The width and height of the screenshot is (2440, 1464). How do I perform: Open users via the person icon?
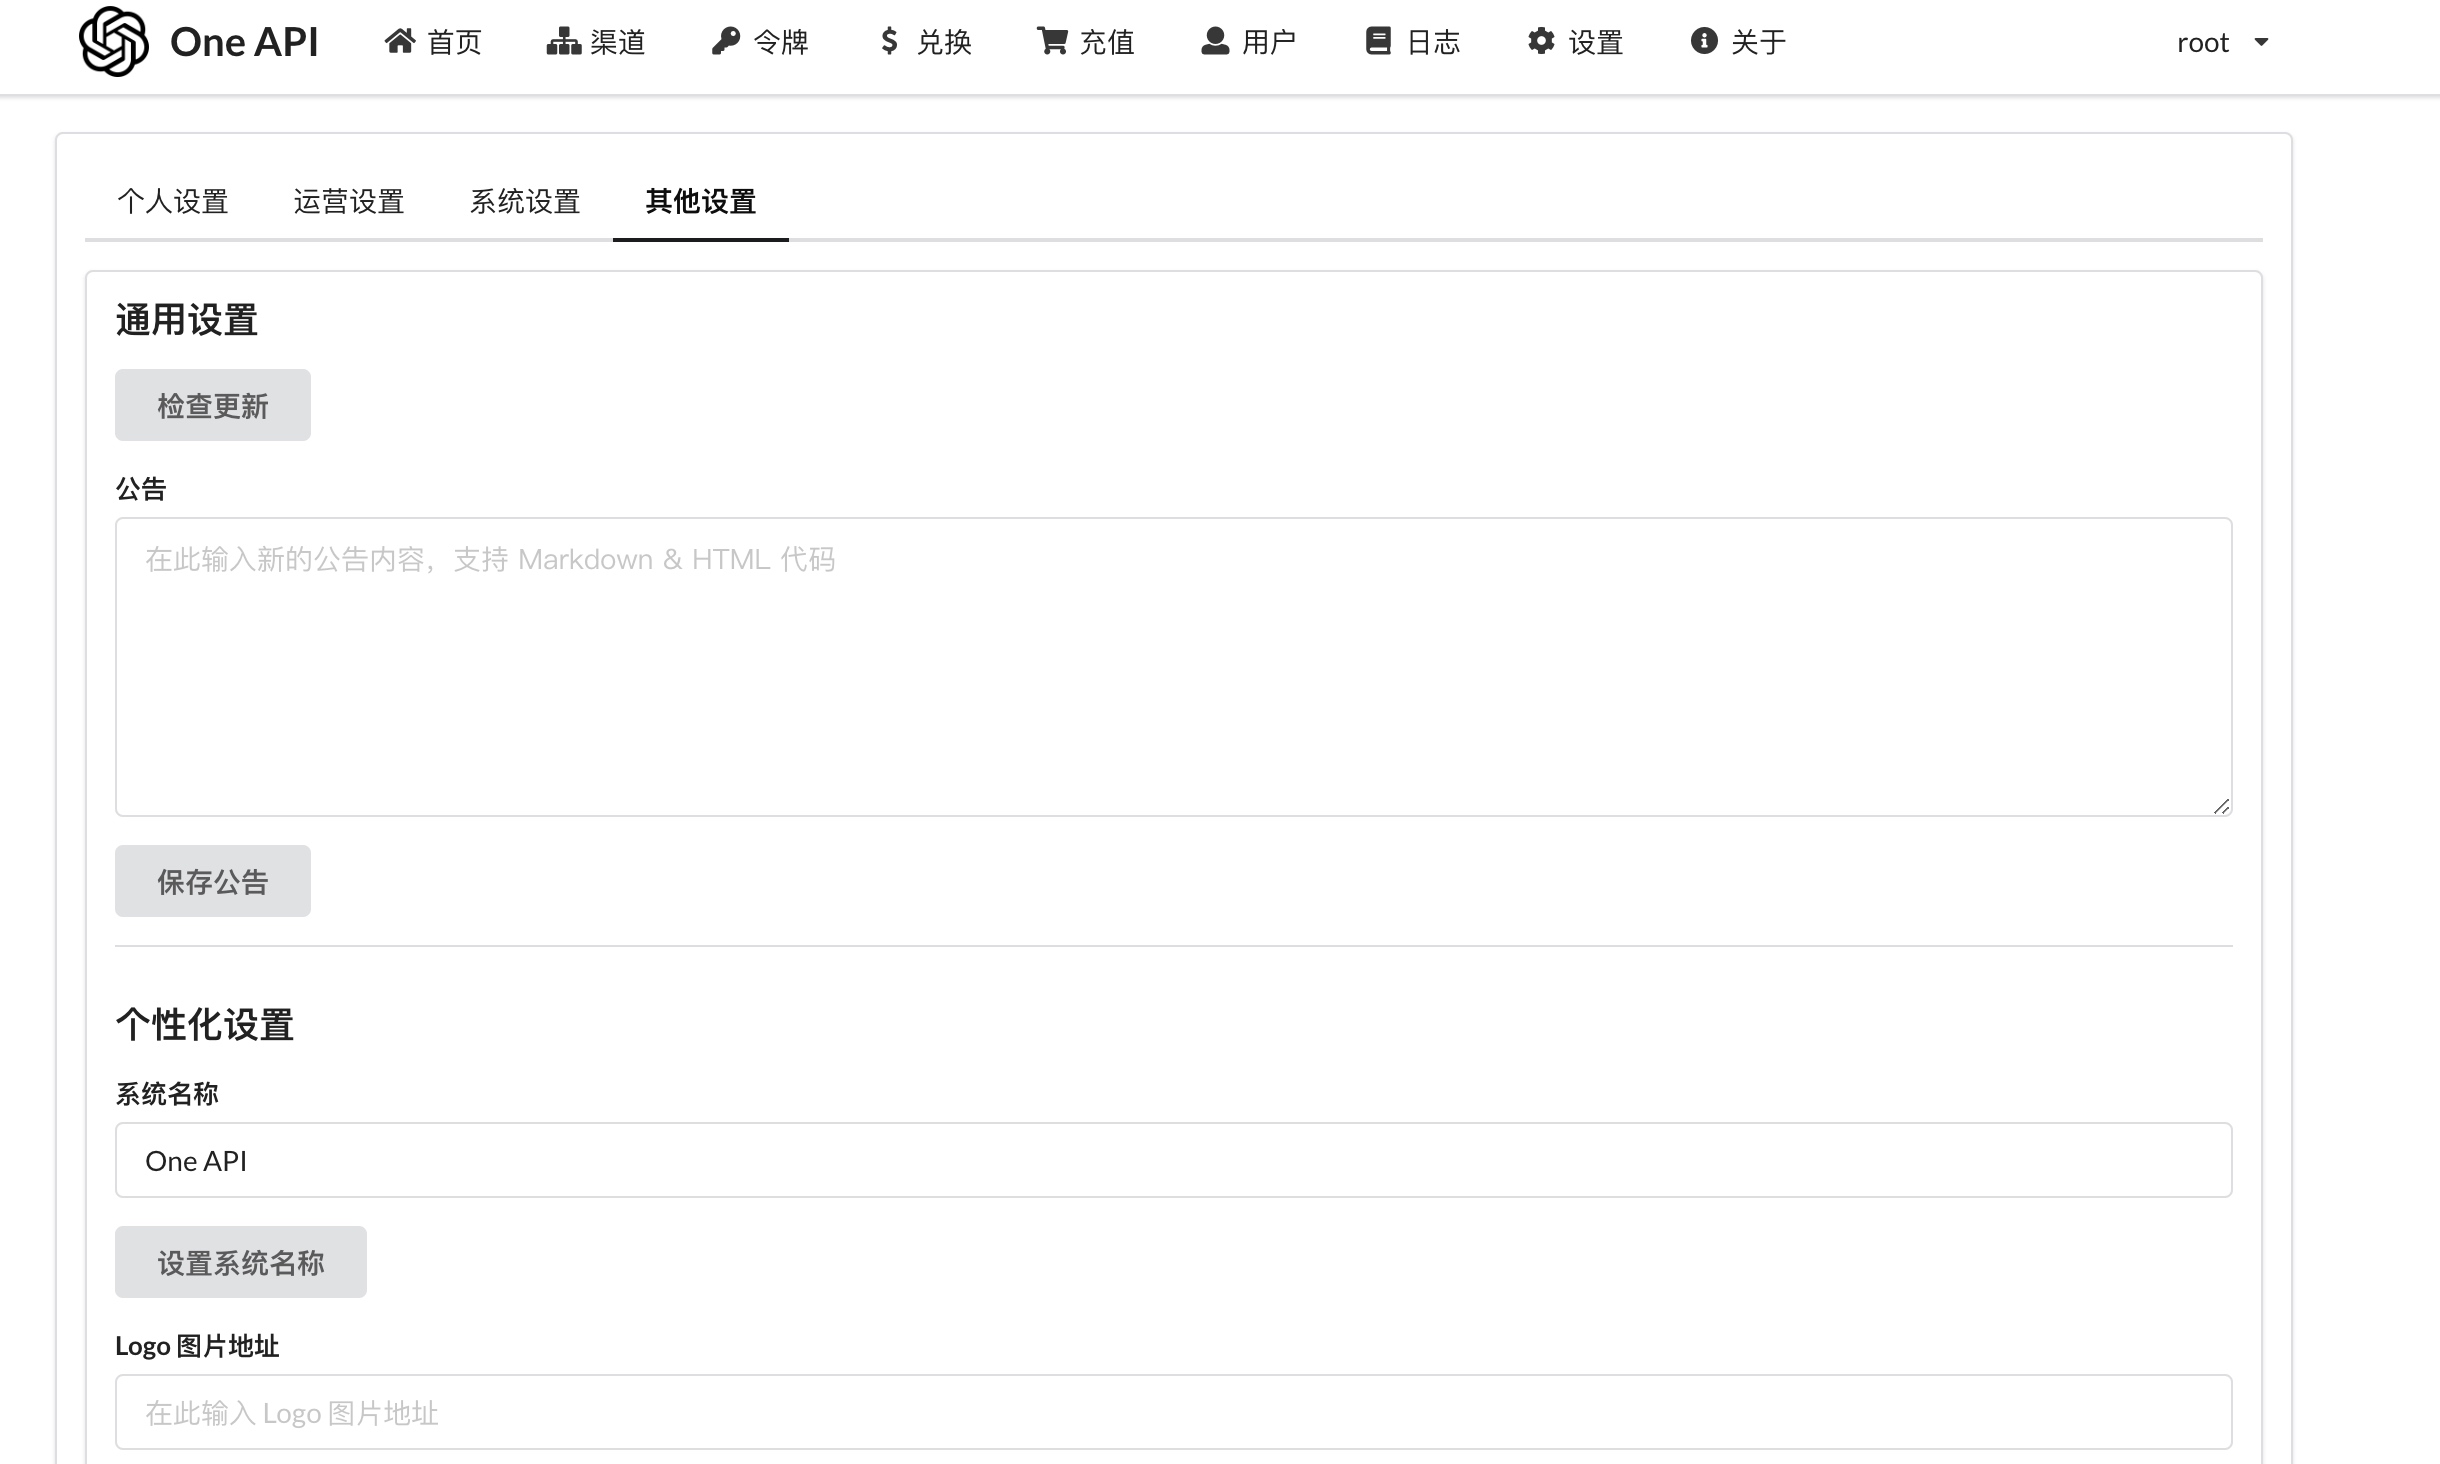point(1215,41)
